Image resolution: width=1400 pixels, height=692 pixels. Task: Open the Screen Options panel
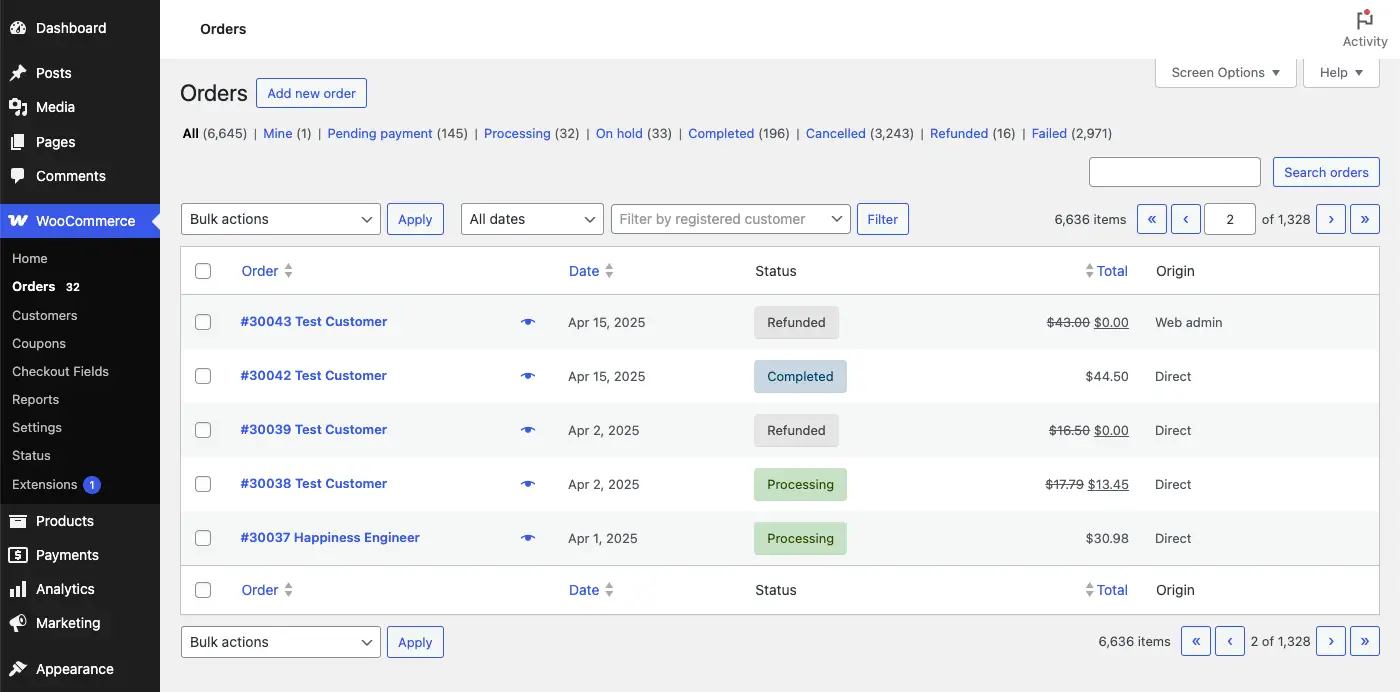[1224, 72]
